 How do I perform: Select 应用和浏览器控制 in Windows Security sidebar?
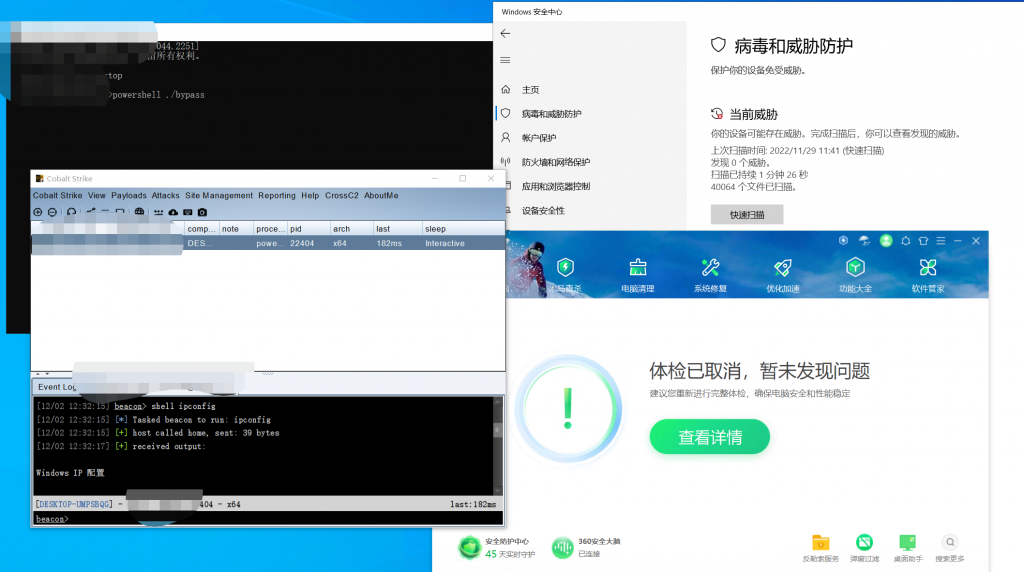555,186
